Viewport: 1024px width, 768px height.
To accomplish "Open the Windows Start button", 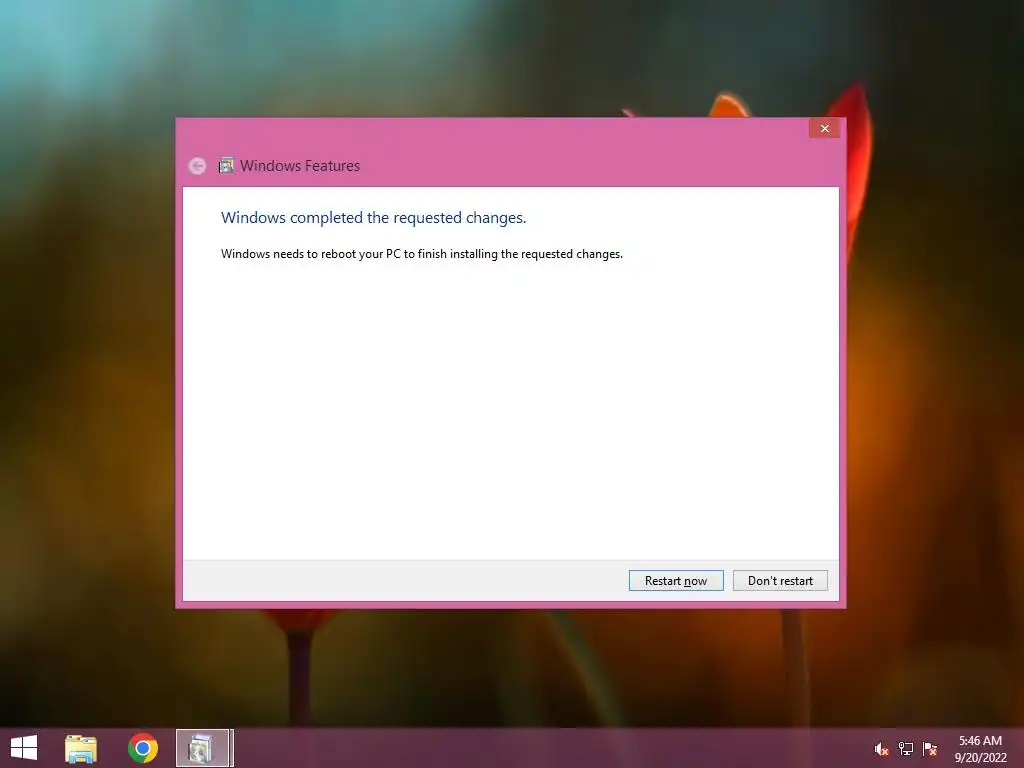I will point(24,748).
